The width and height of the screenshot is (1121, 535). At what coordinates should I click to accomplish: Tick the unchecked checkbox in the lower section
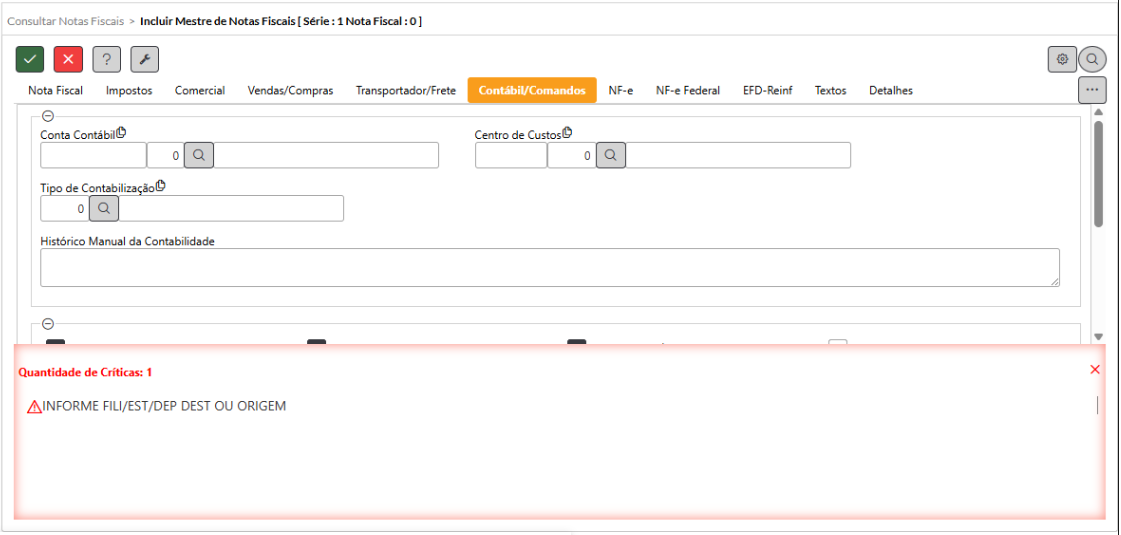pos(837,344)
